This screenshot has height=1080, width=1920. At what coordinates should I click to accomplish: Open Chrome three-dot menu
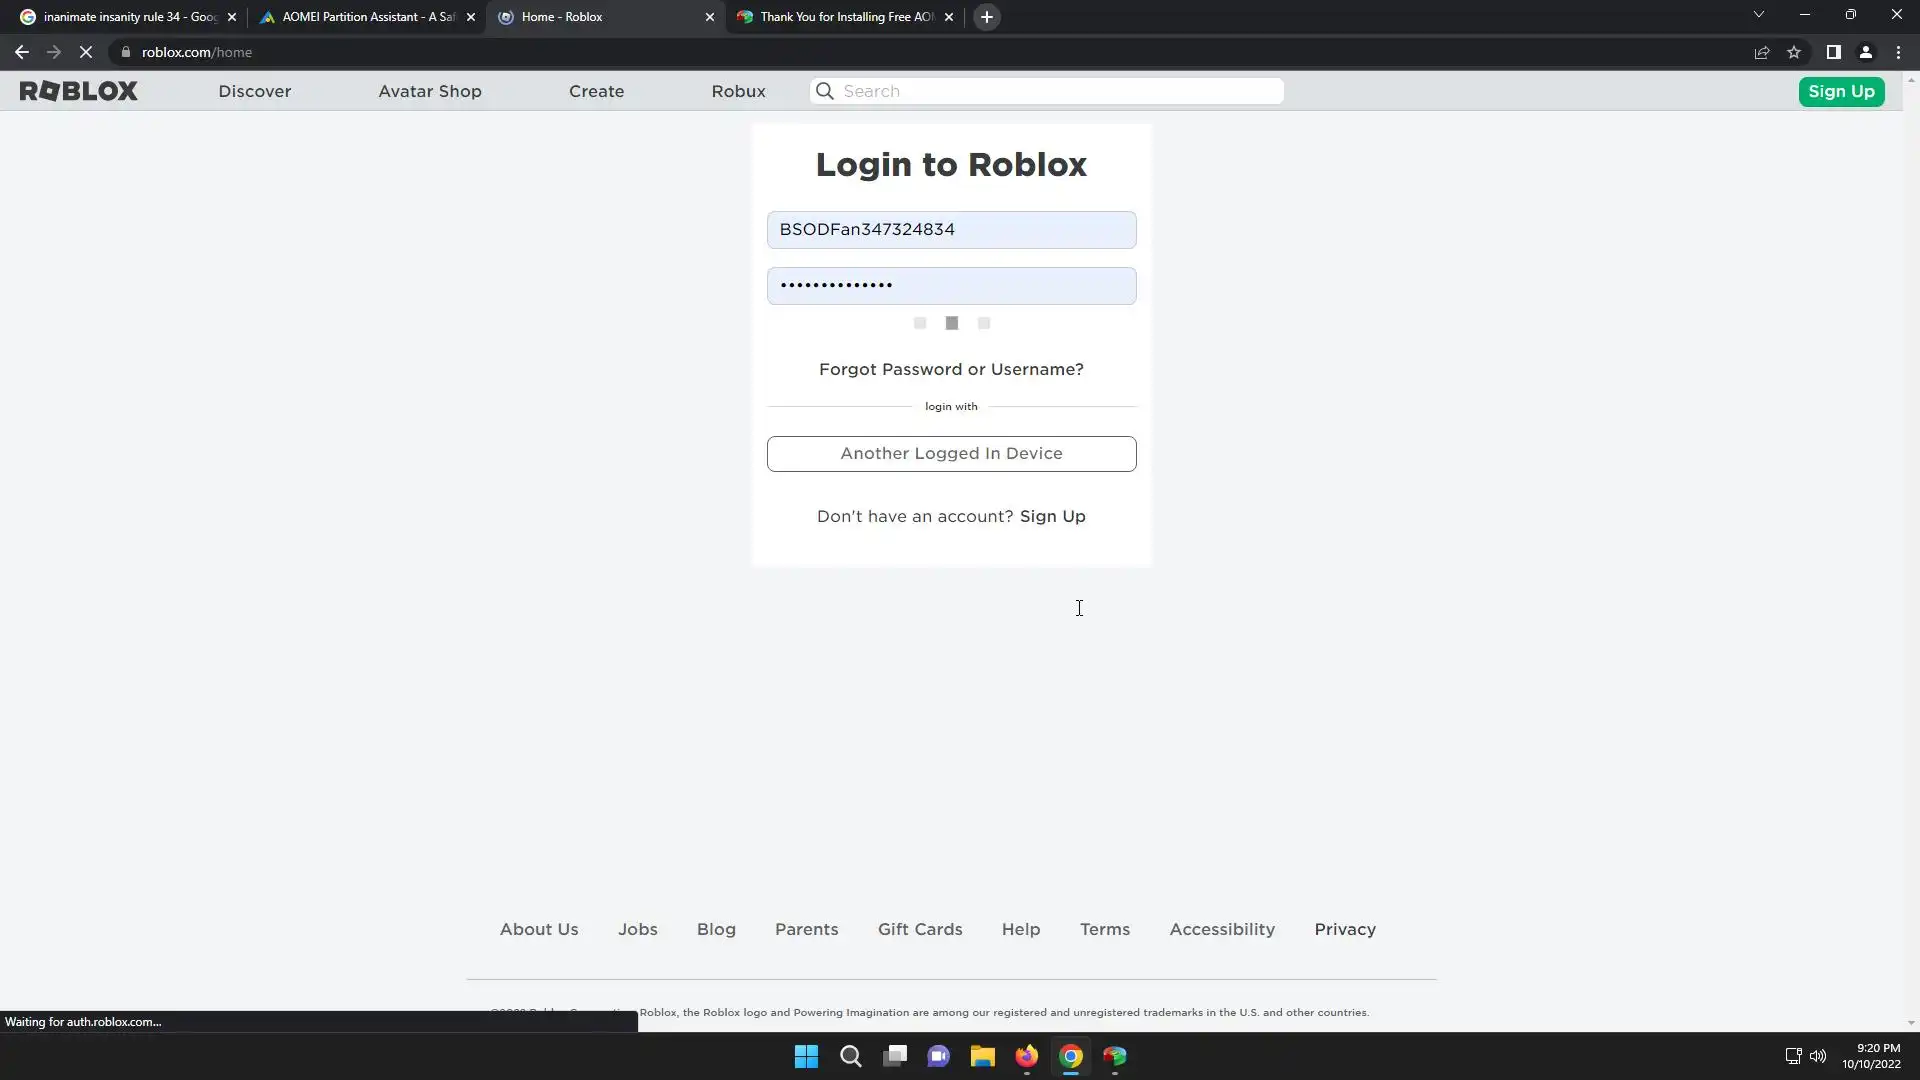(1898, 52)
